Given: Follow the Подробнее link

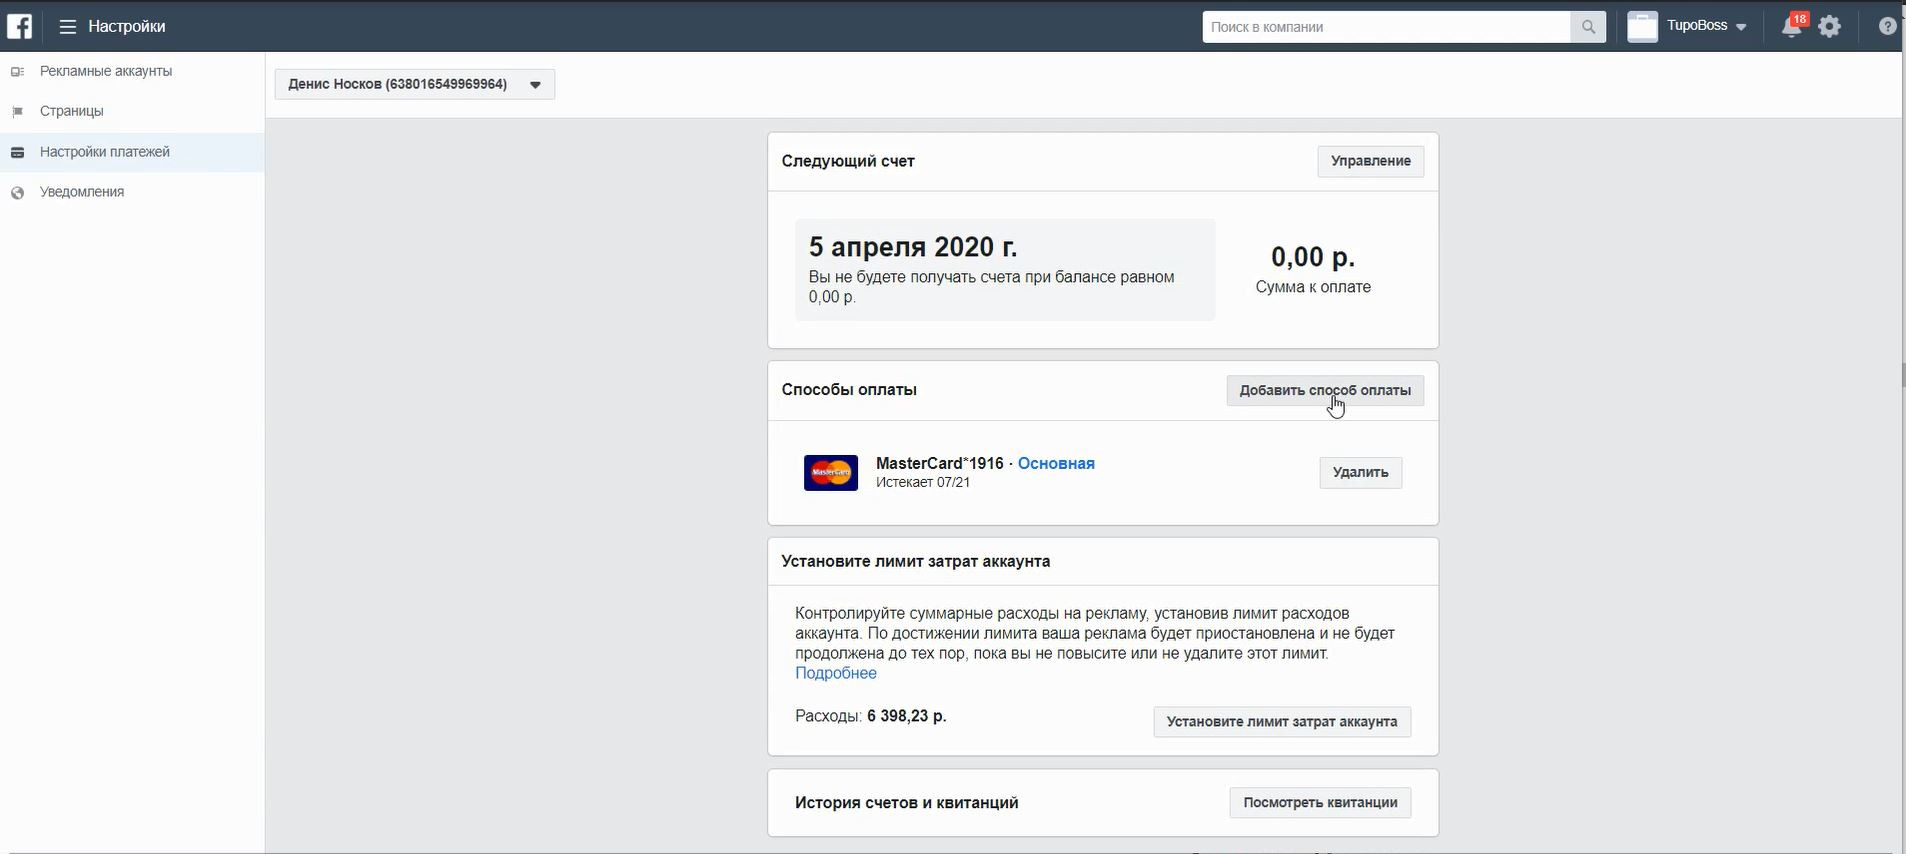Looking at the screenshot, I should (836, 673).
